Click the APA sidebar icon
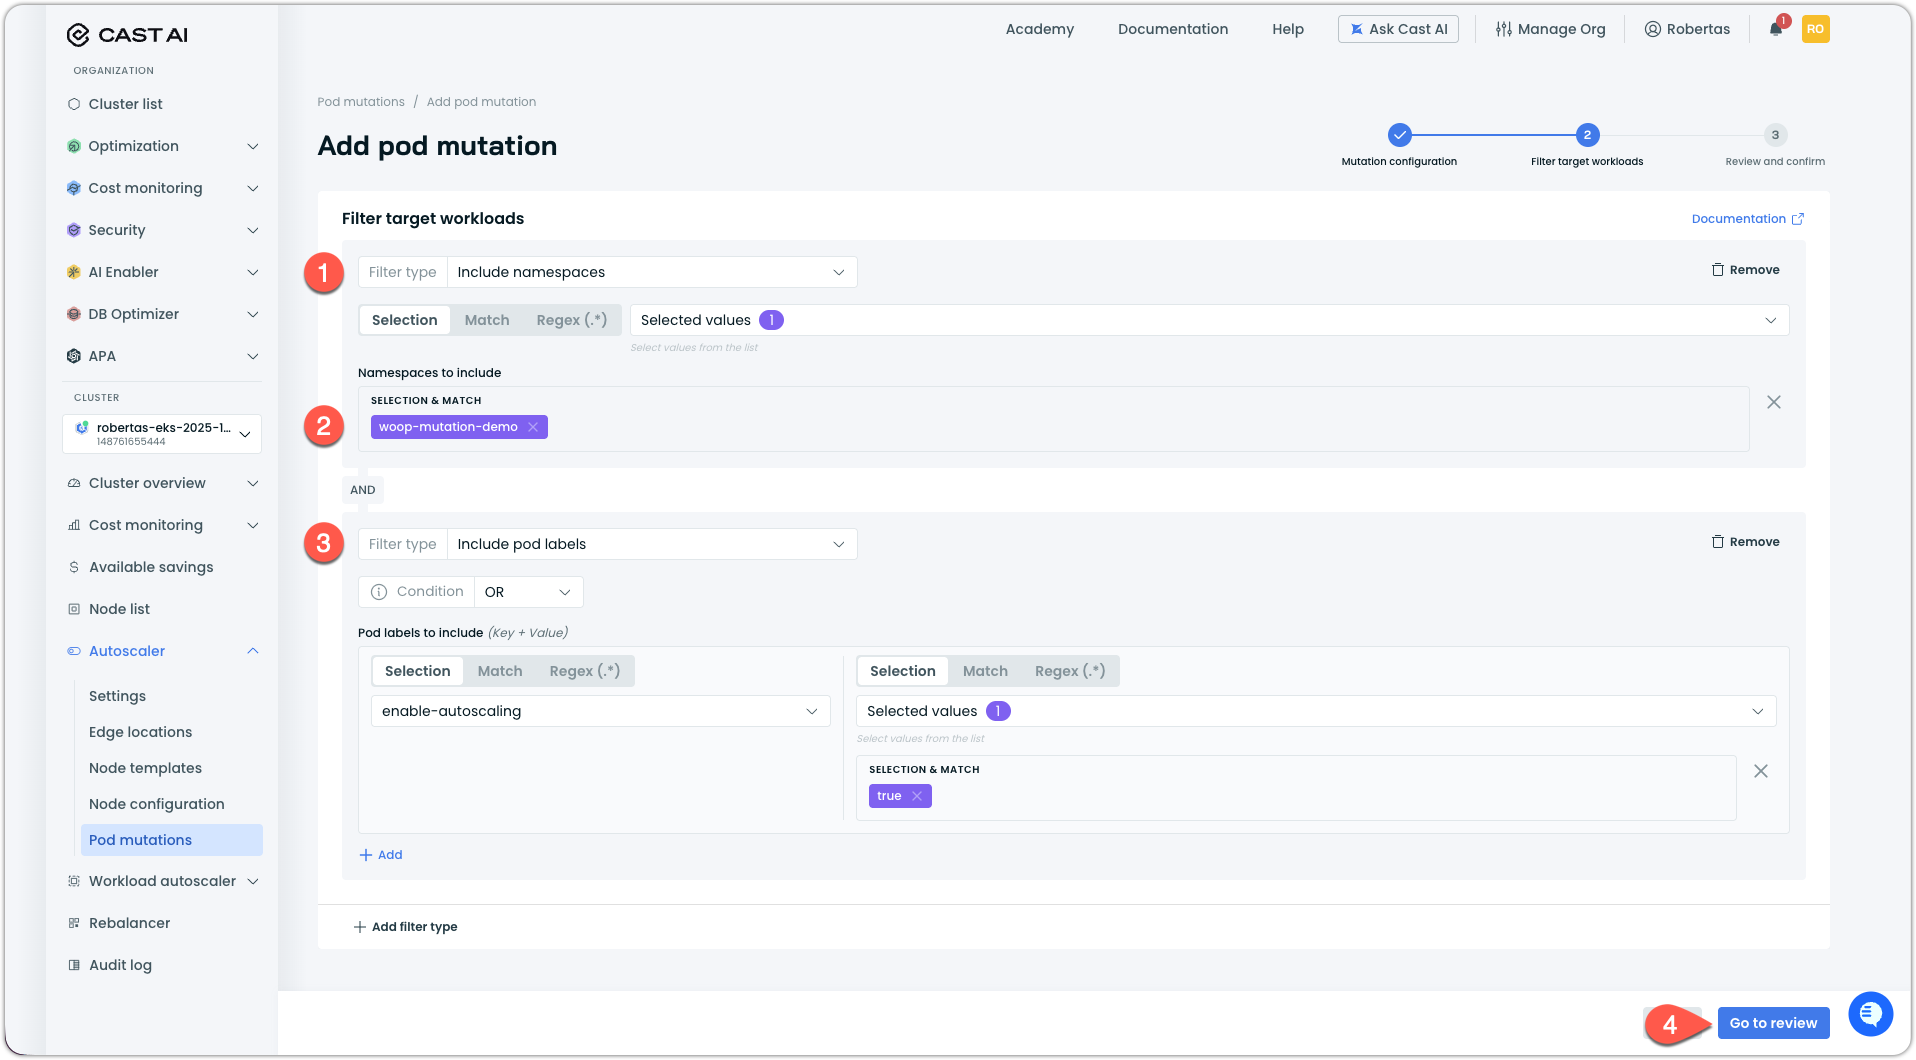This screenshot has height=1060, width=1916. click(74, 356)
